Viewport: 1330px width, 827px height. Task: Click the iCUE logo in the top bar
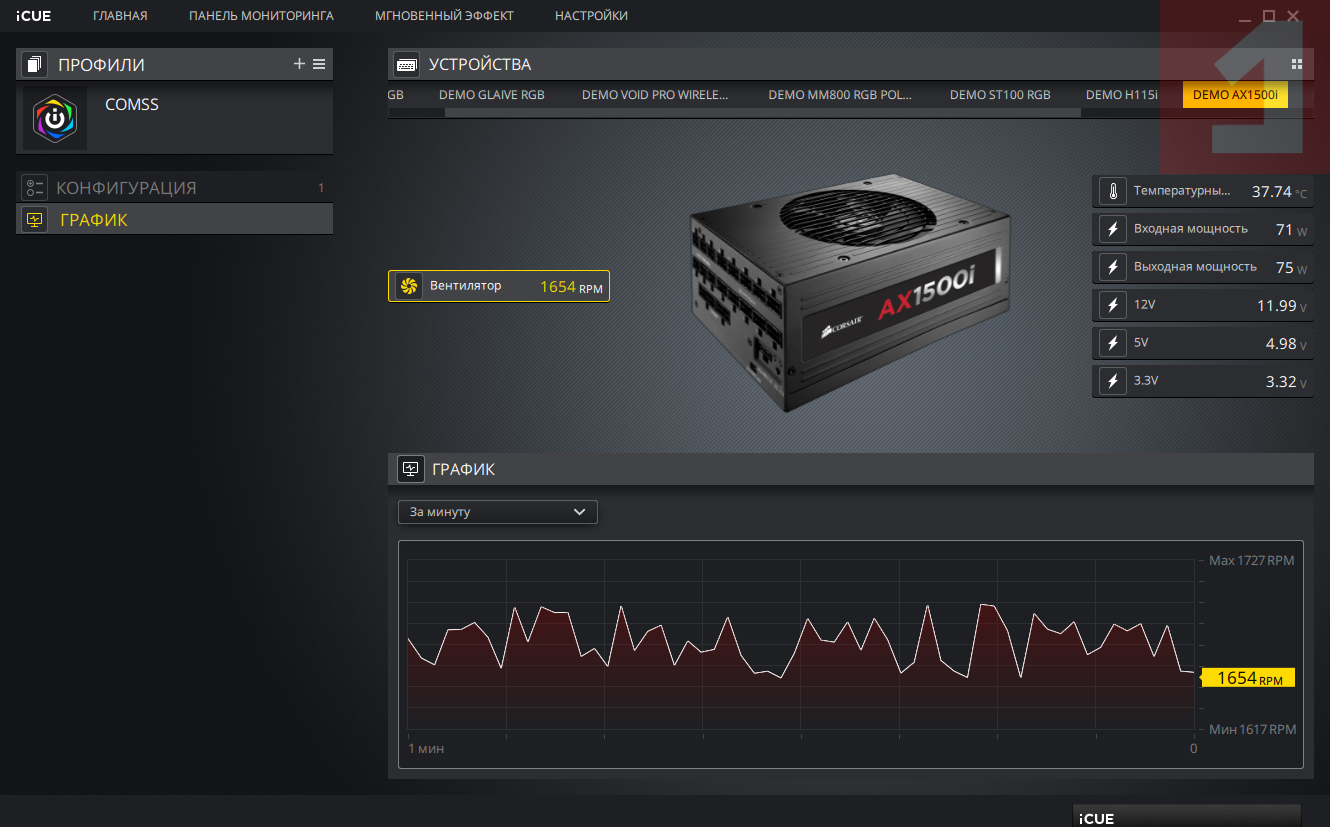point(33,16)
